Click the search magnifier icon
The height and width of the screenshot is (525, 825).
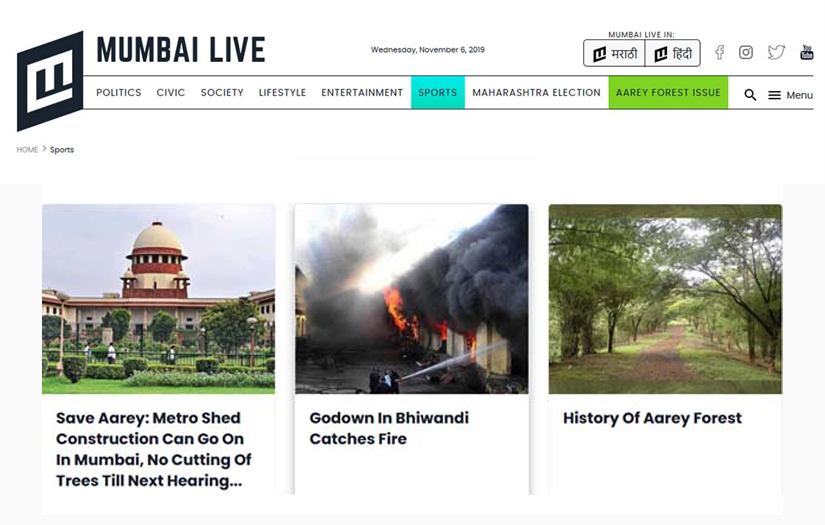[750, 95]
